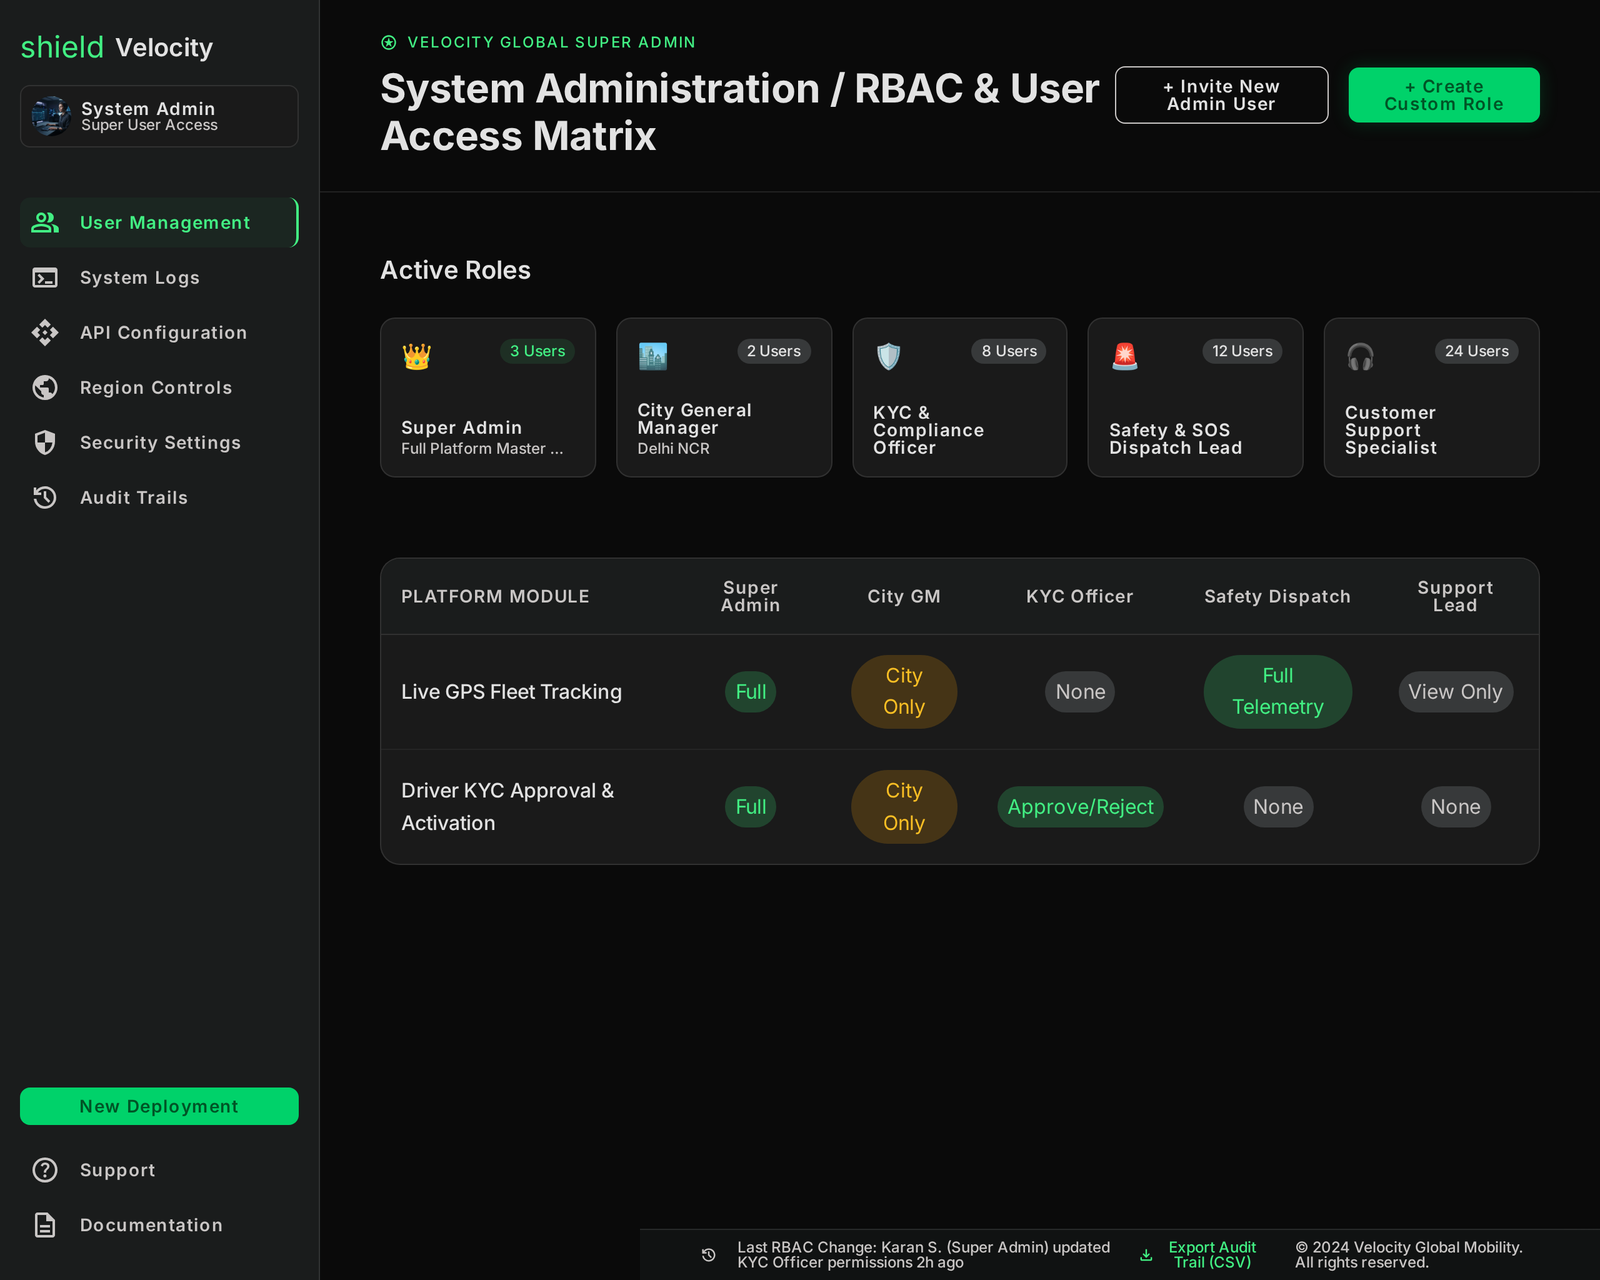
Task: Click the User Management people icon
Action: (x=45, y=222)
